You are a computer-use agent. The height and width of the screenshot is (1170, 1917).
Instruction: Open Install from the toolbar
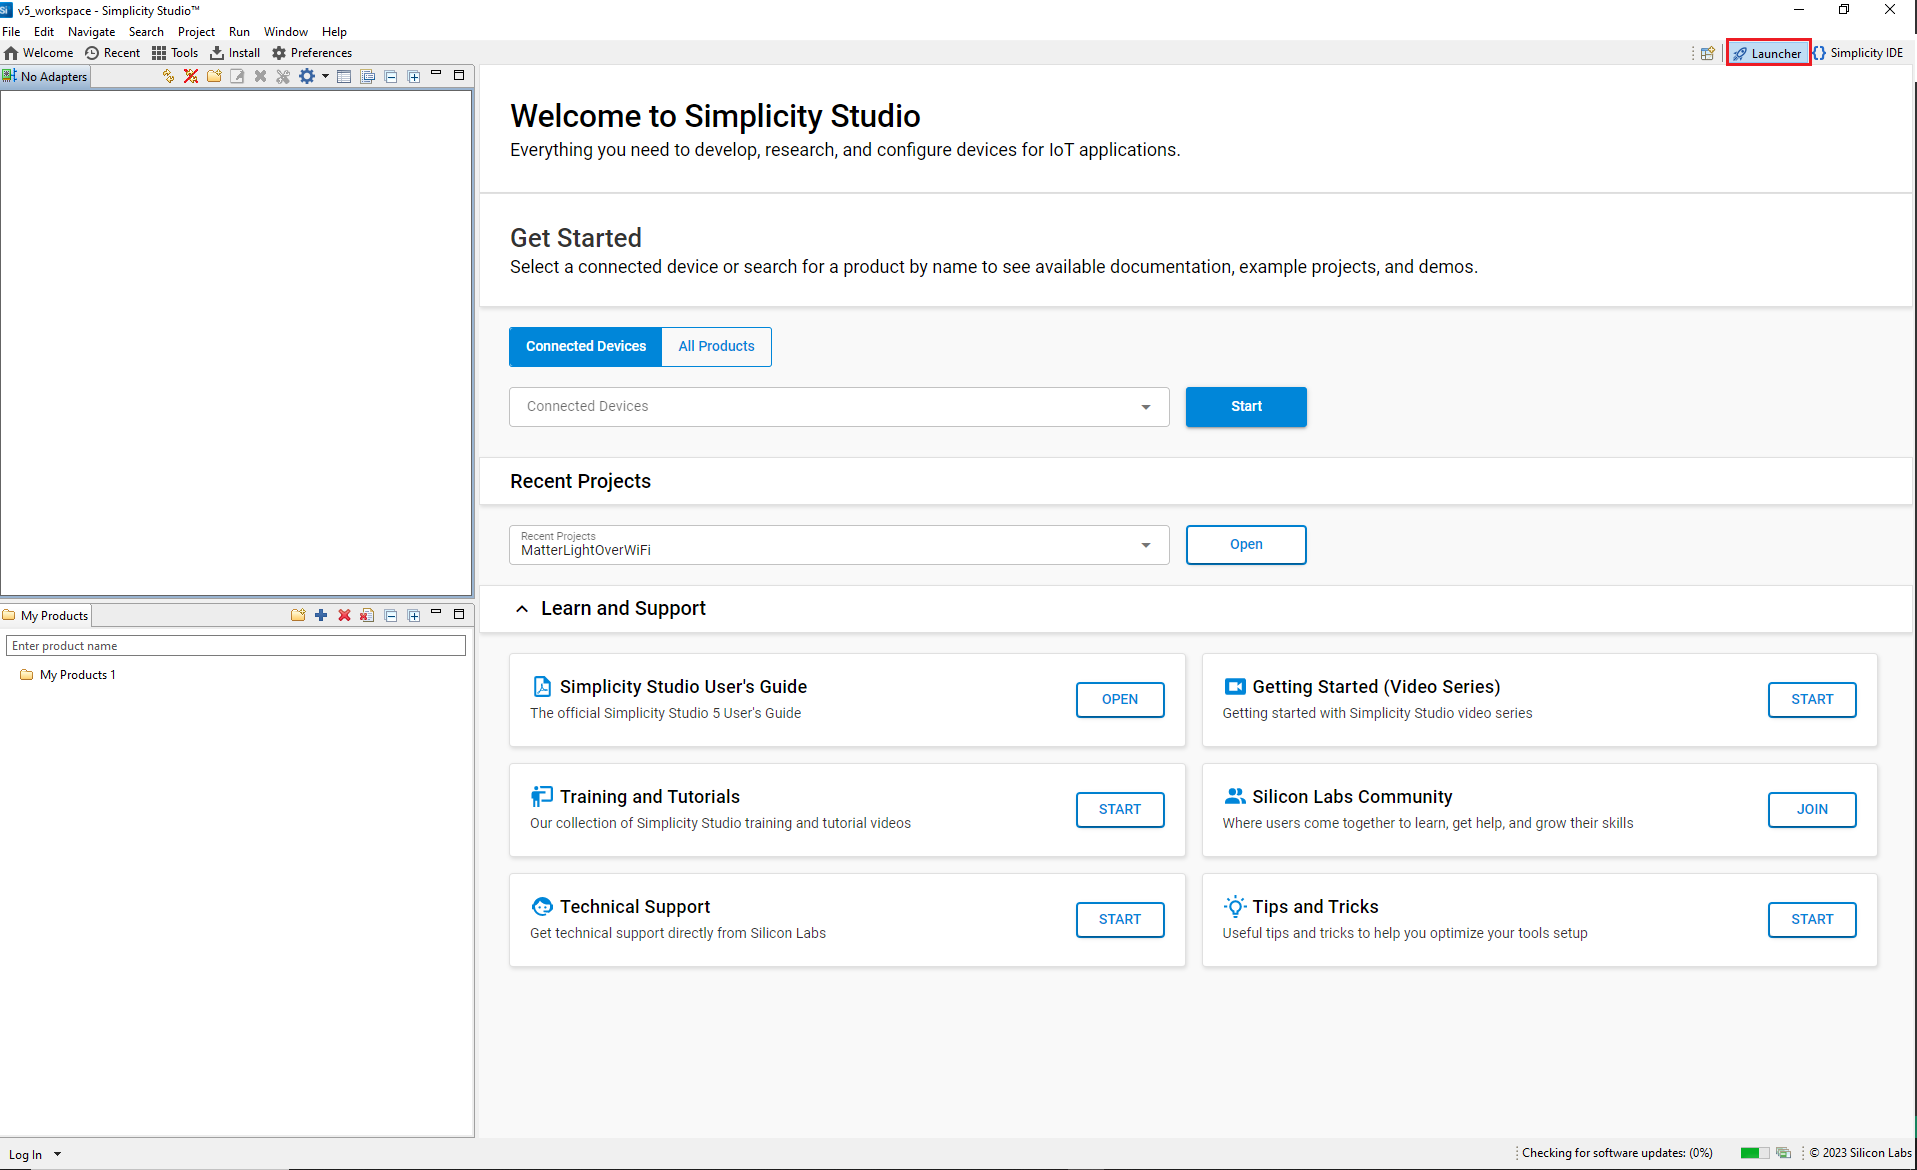pos(235,53)
